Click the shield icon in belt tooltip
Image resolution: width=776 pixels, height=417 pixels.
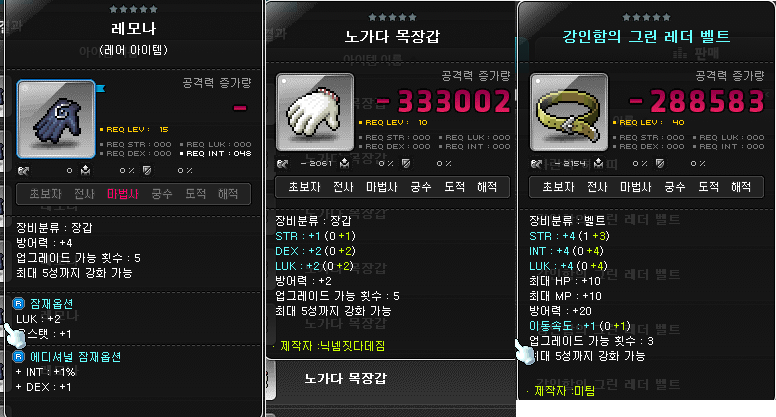(x=660, y=163)
